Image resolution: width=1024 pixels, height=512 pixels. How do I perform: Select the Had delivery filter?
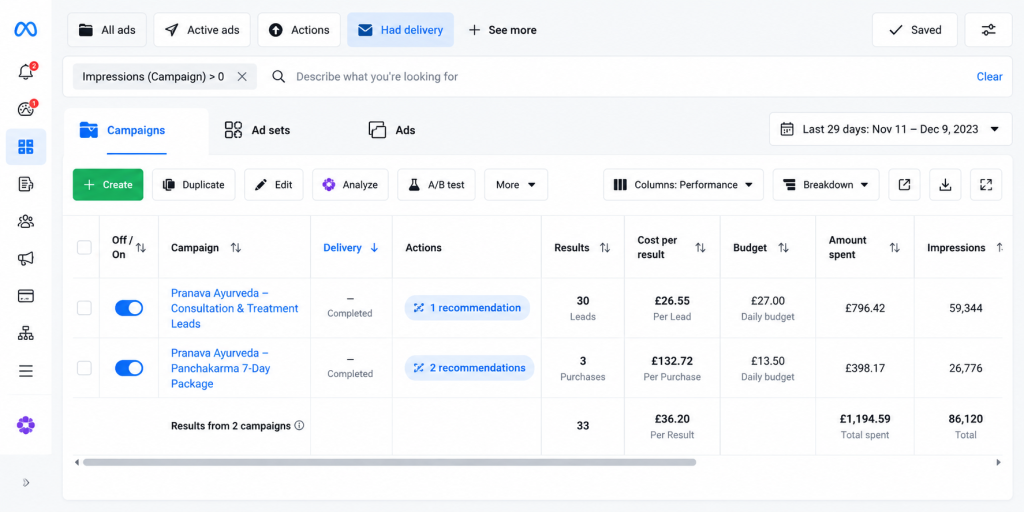[400, 30]
